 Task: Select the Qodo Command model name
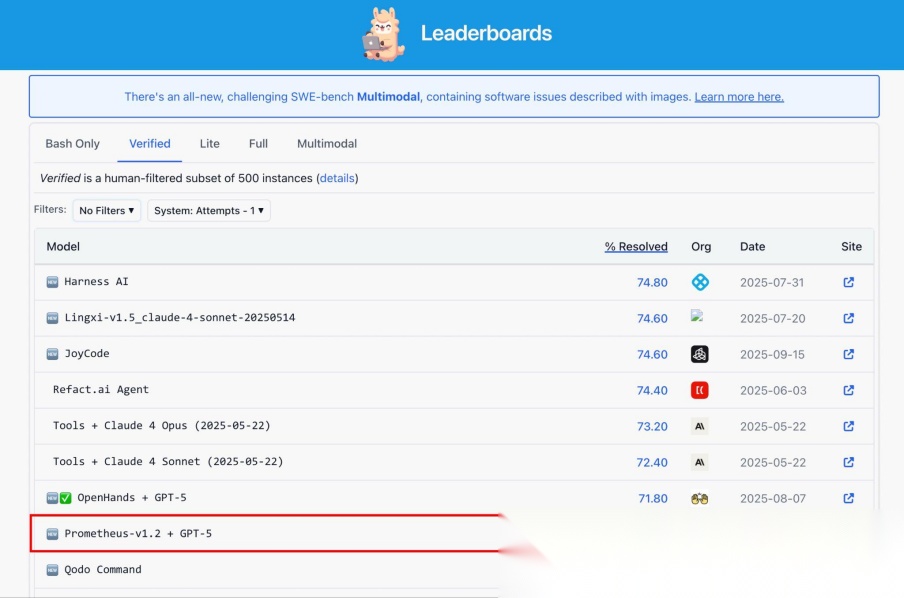click(103, 570)
